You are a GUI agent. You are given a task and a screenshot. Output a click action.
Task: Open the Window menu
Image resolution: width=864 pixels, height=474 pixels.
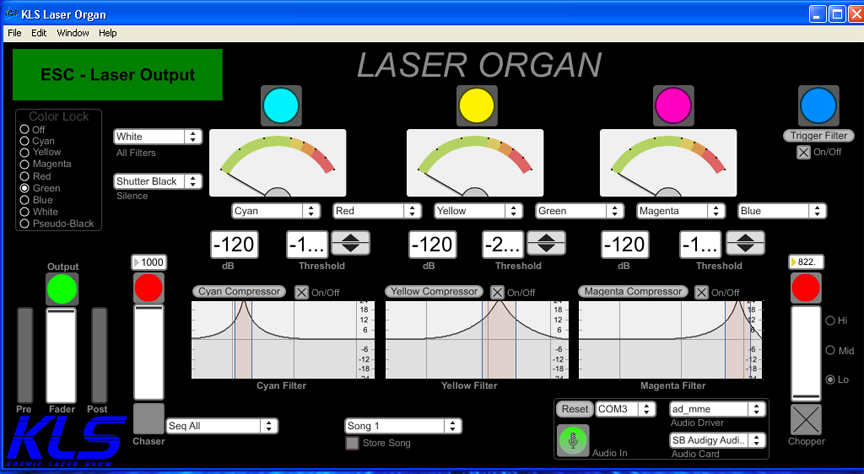[72, 33]
